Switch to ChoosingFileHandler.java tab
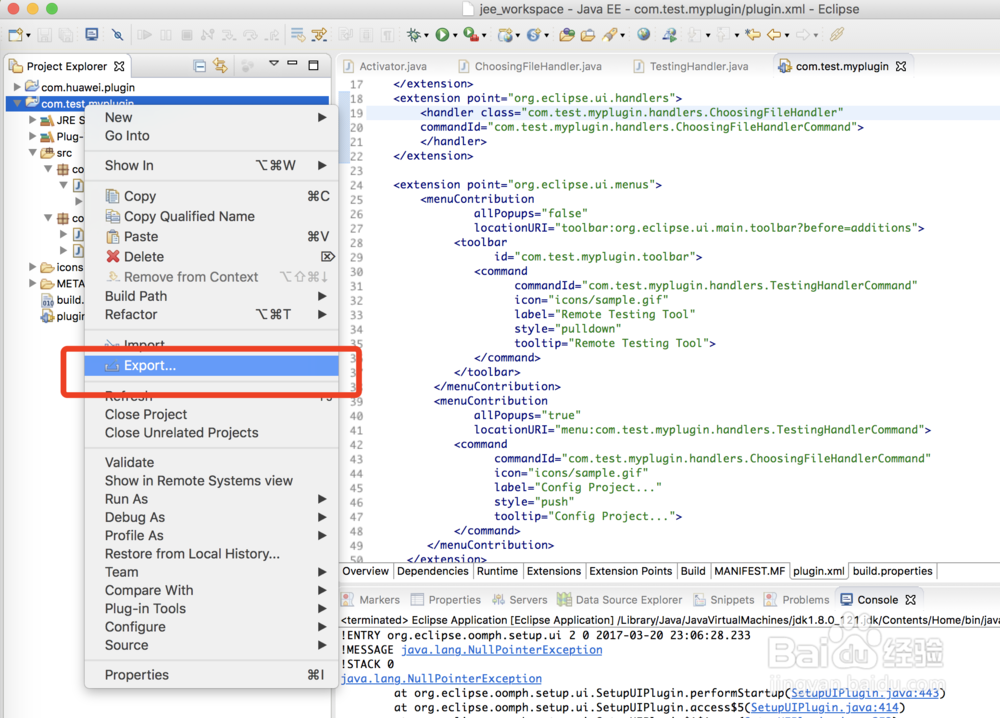The width and height of the screenshot is (1000, 718). point(531,66)
